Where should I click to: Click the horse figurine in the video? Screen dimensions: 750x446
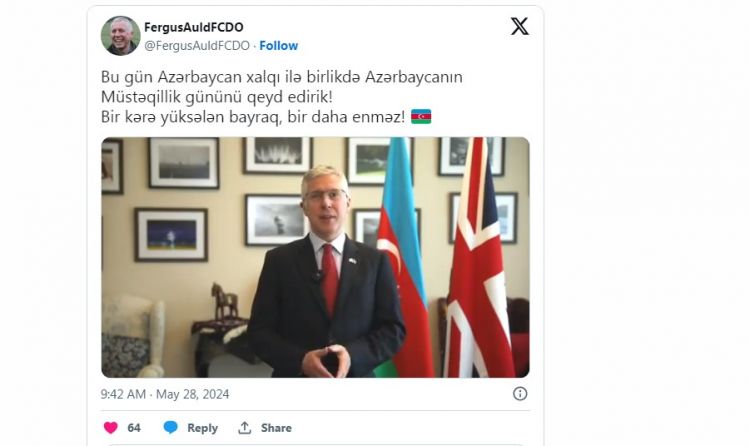click(224, 301)
